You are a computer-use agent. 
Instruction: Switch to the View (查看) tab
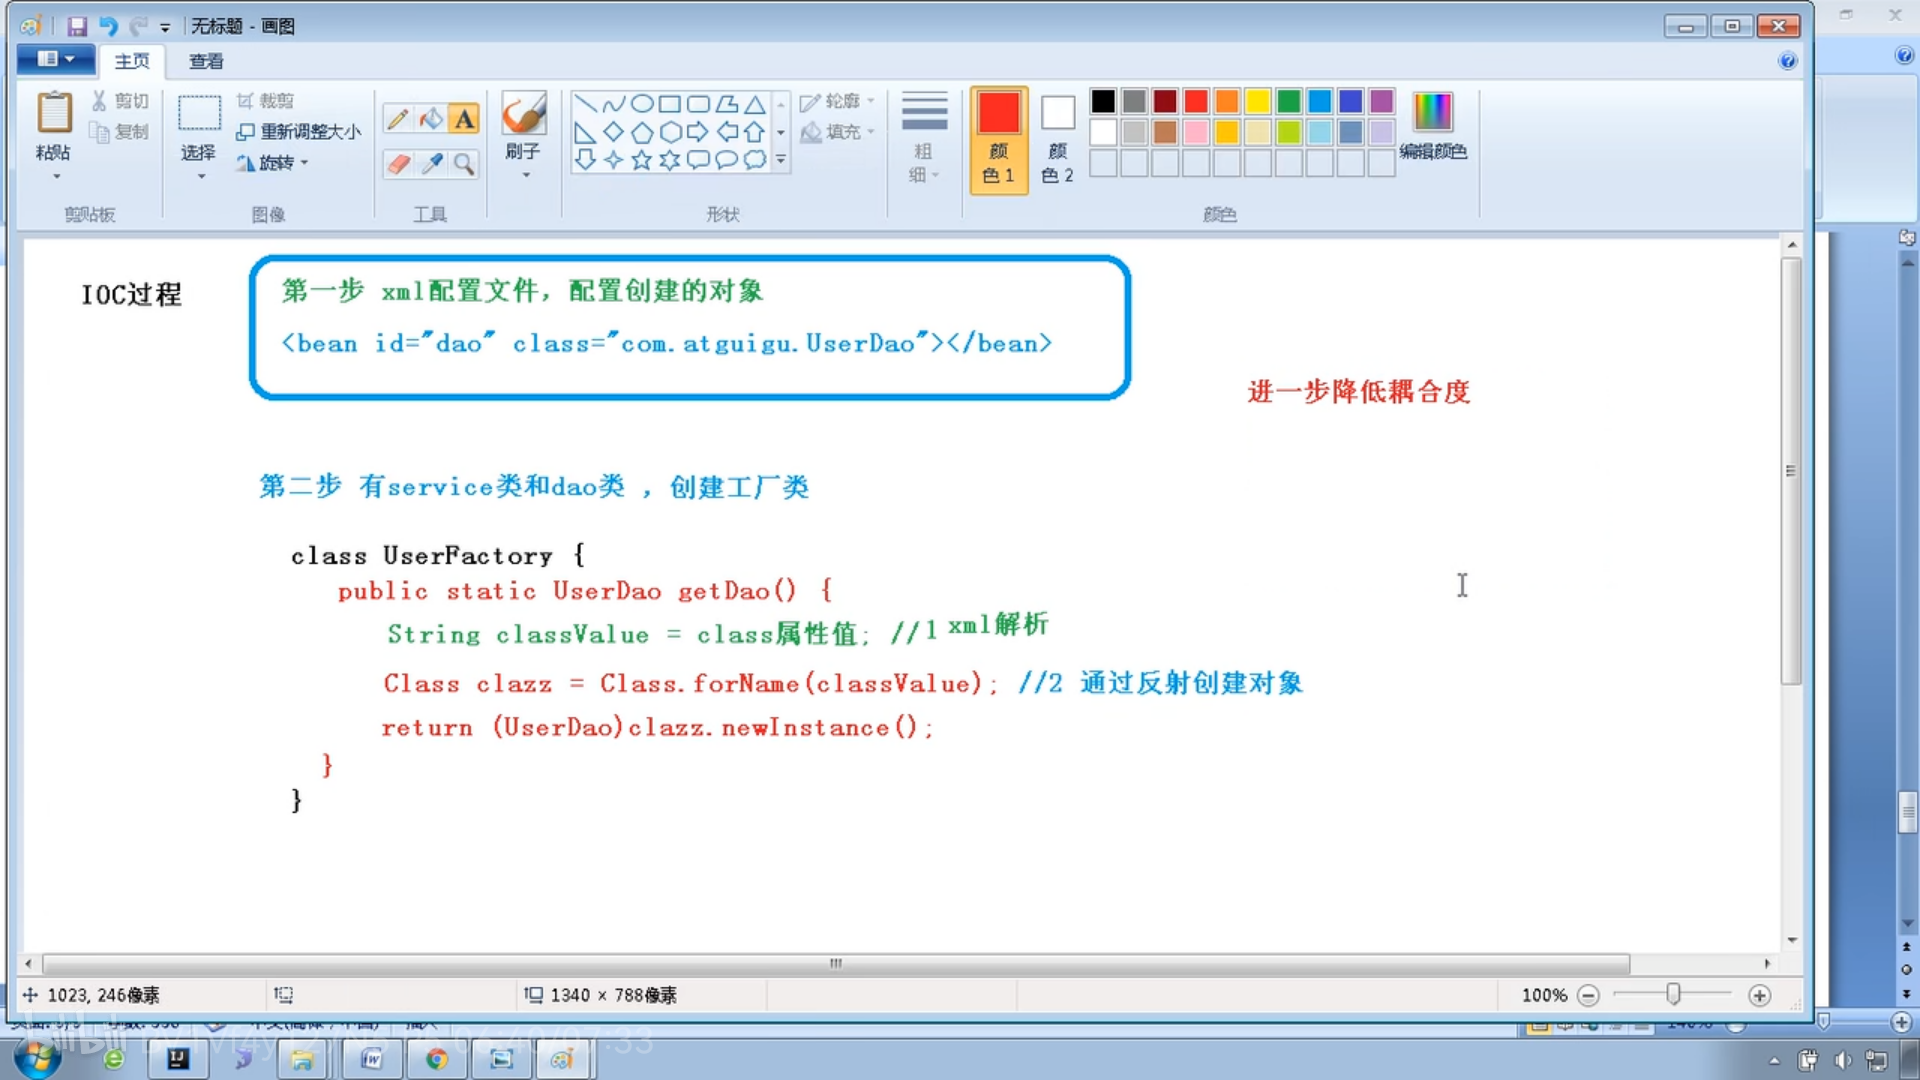(206, 61)
